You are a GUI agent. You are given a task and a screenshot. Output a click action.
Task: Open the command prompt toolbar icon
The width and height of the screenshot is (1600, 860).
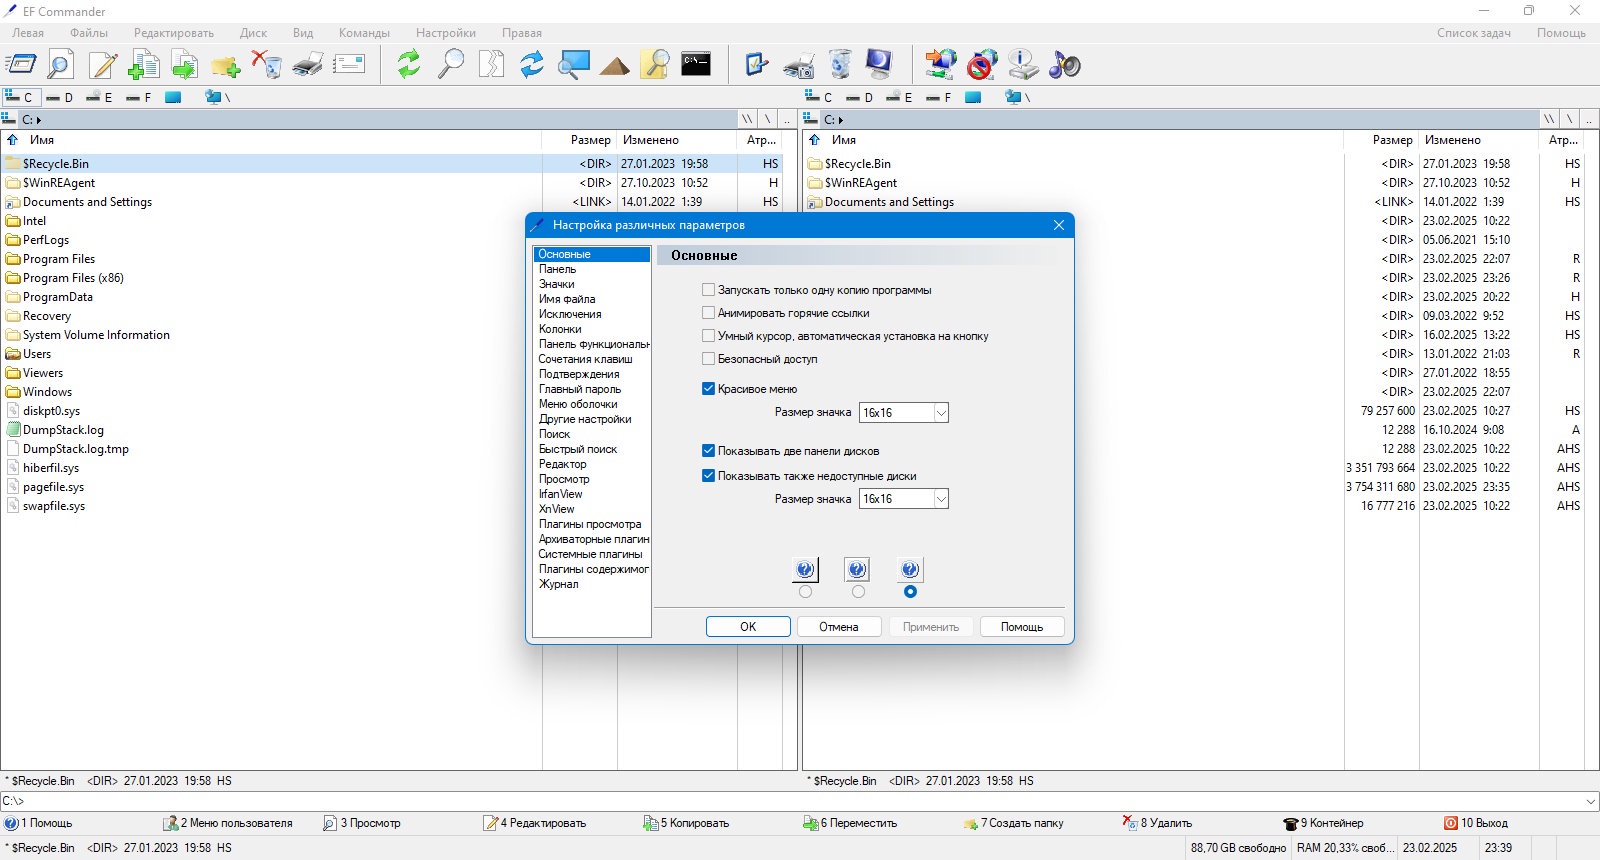point(696,65)
